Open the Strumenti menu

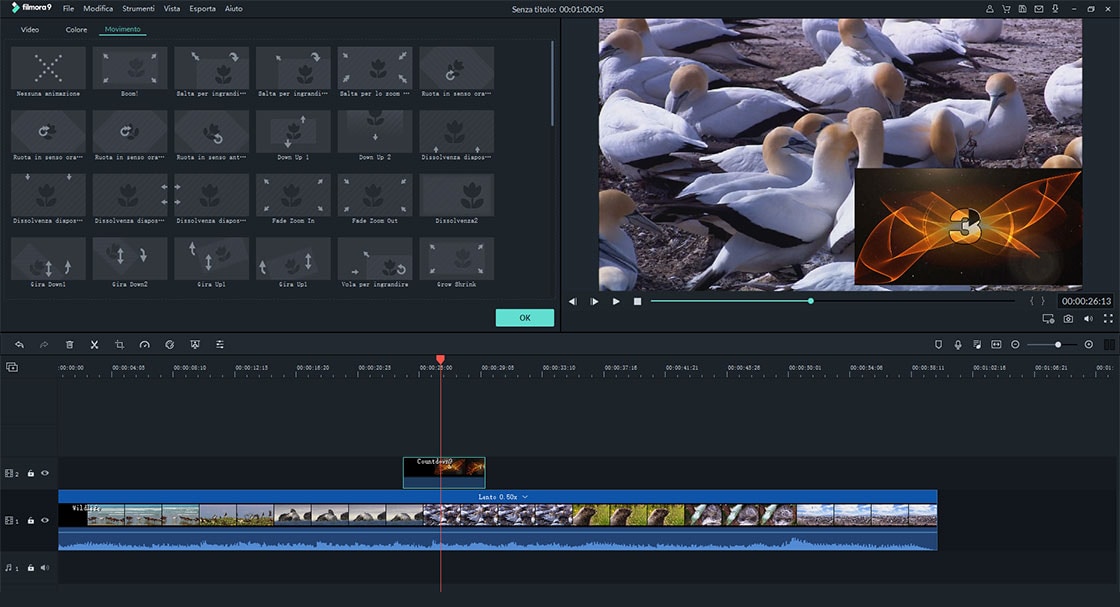(139, 9)
